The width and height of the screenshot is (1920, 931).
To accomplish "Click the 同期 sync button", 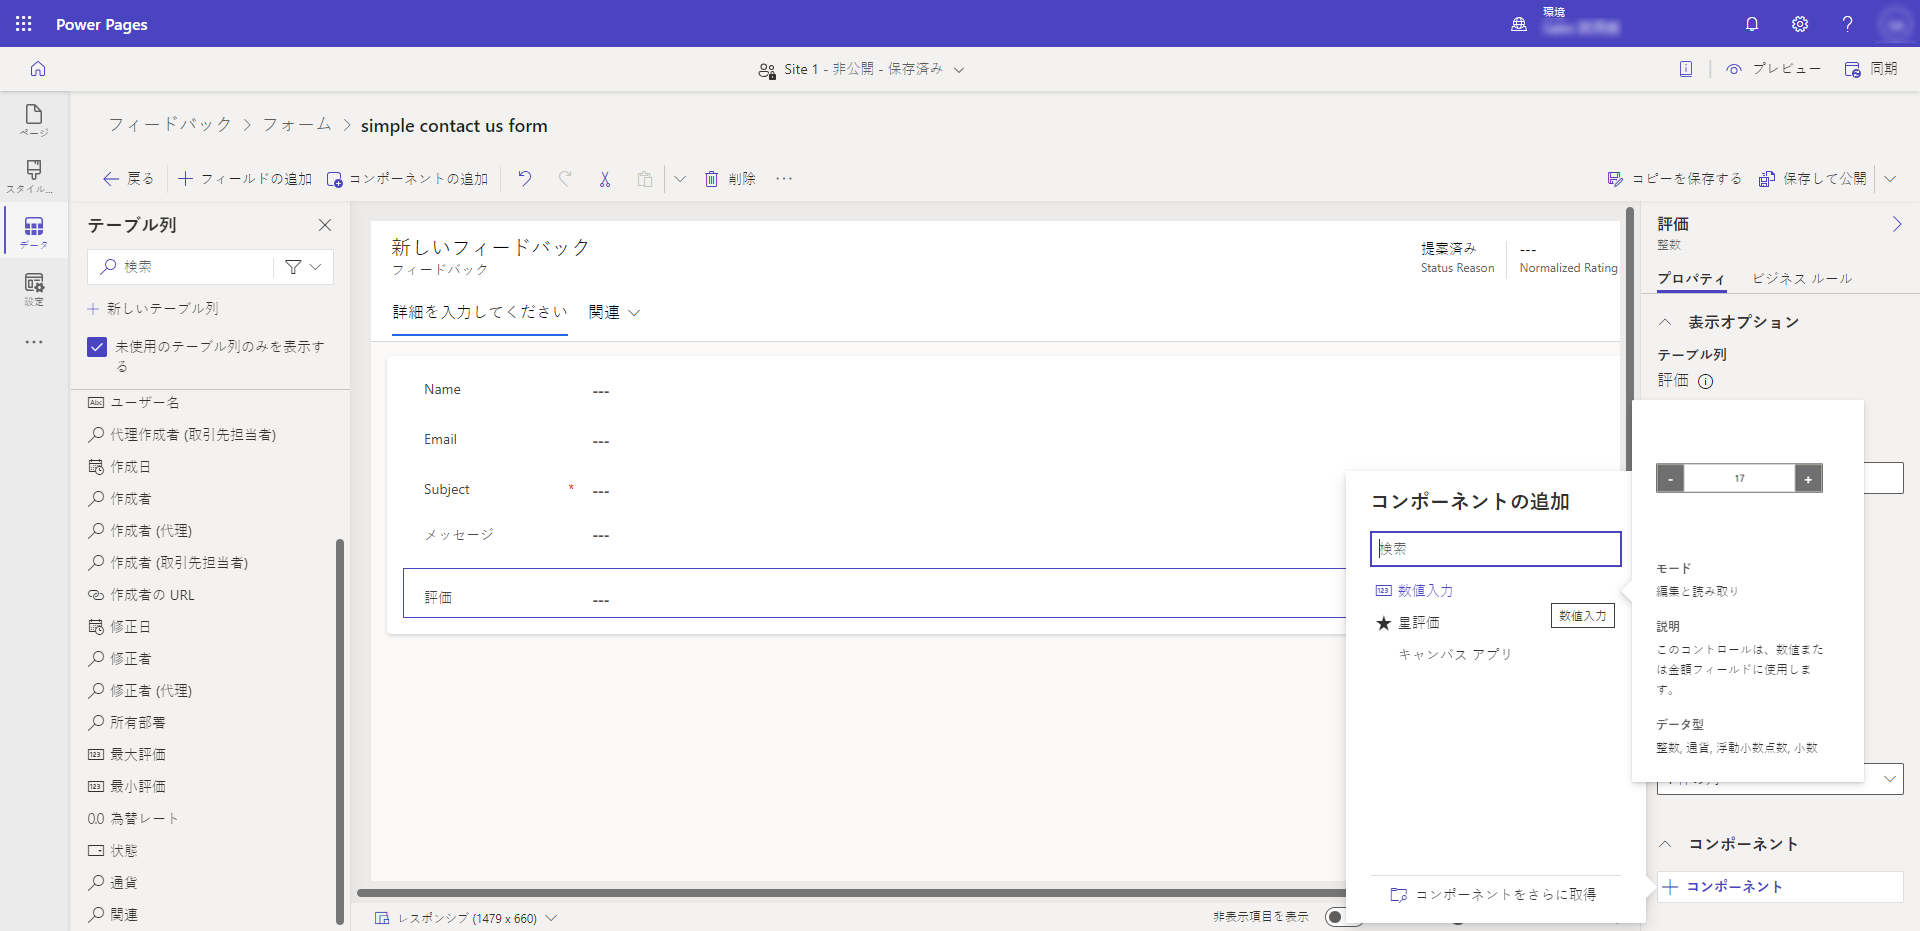I will pyautogui.click(x=1871, y=69).
